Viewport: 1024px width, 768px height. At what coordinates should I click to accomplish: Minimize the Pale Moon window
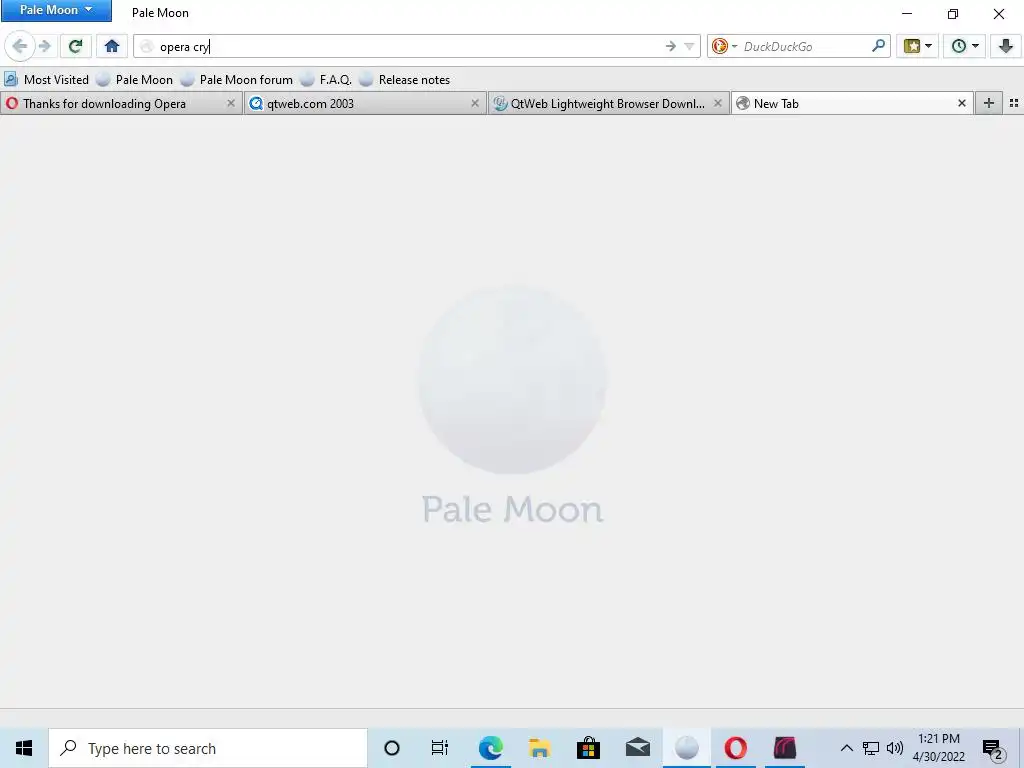click(x=906, y=13)
